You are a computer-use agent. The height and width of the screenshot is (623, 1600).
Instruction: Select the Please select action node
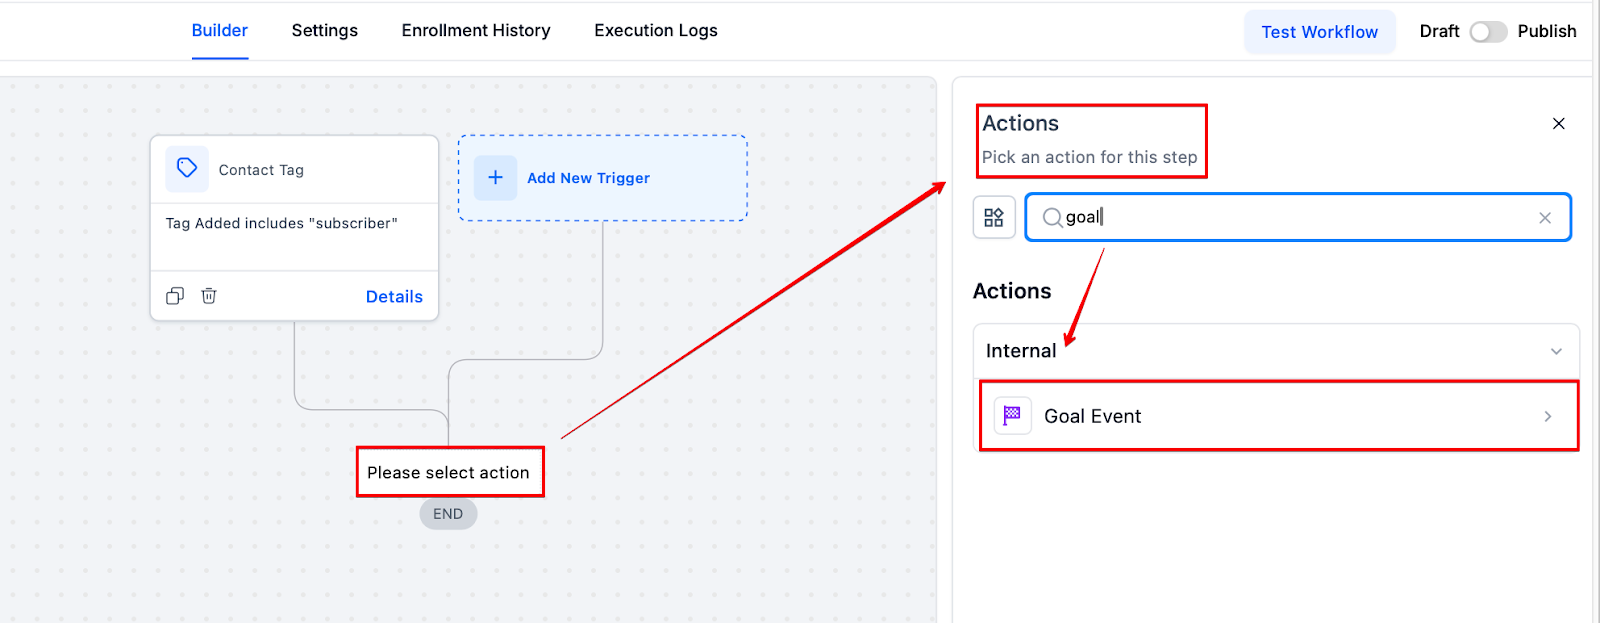(x=449, y=472)
